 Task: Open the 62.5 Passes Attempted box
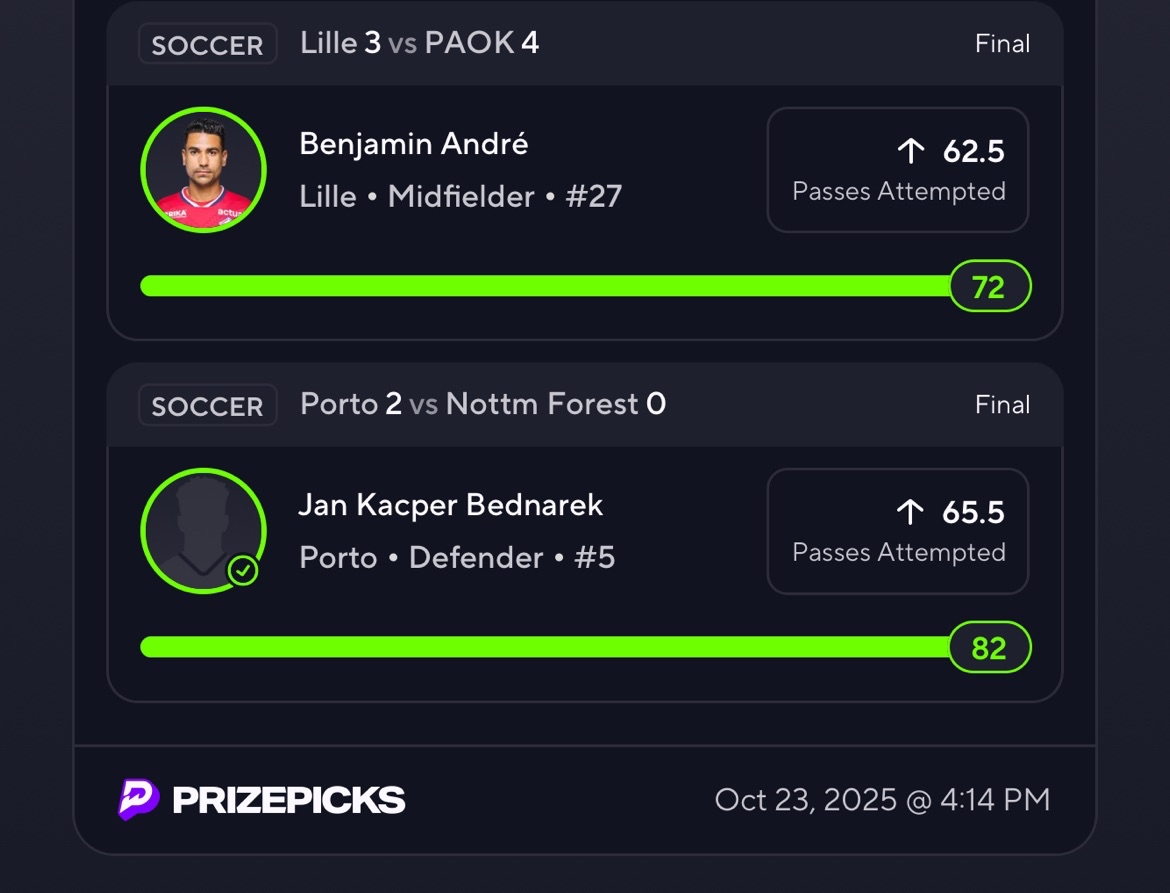897,170
